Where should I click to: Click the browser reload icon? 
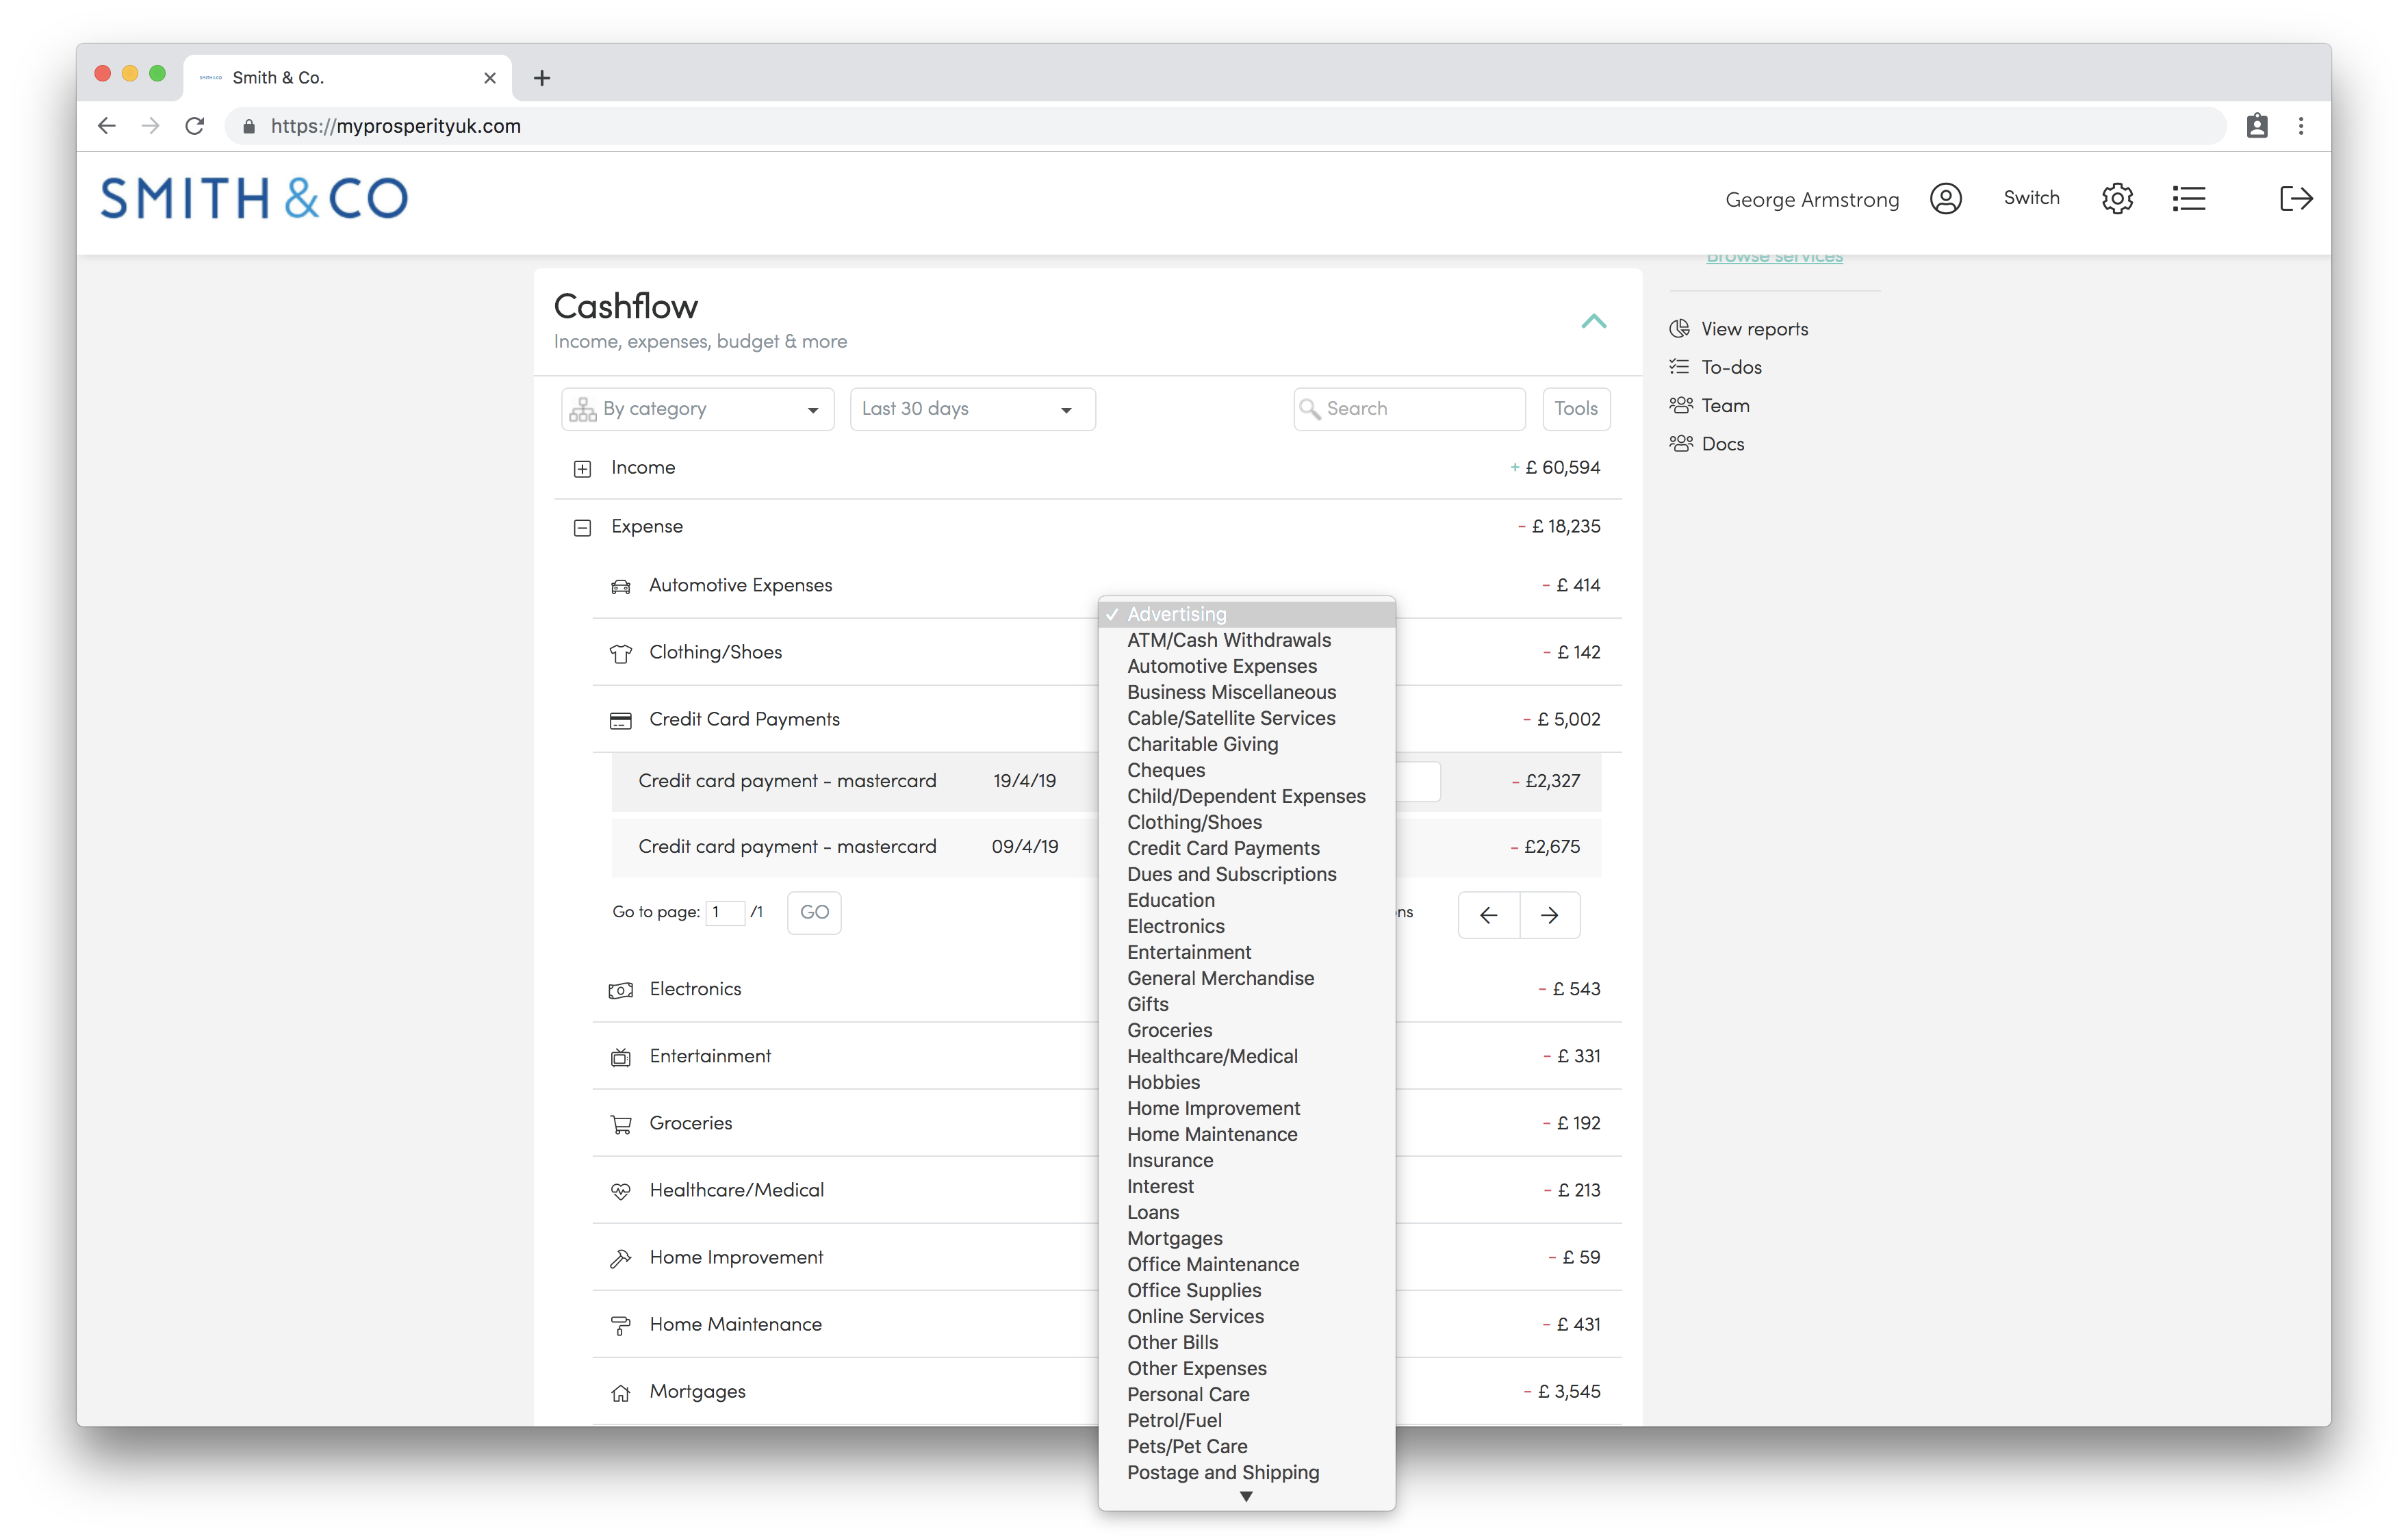point(195,126)
